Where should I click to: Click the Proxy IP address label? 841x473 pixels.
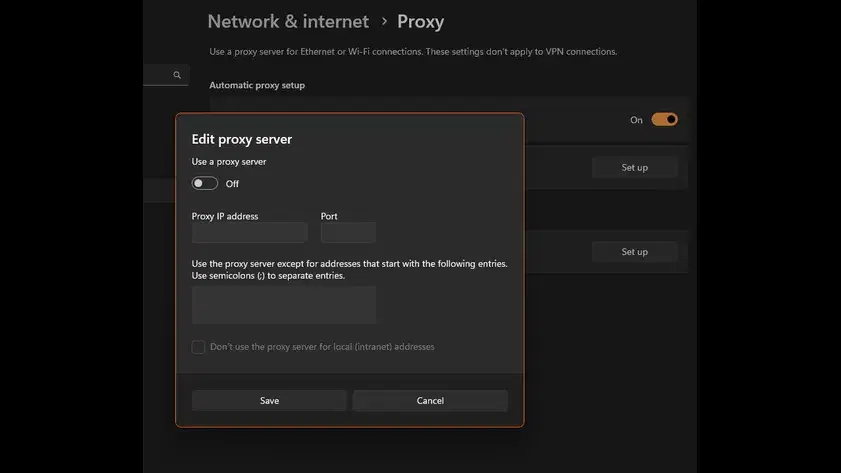(x=225, y=216)
